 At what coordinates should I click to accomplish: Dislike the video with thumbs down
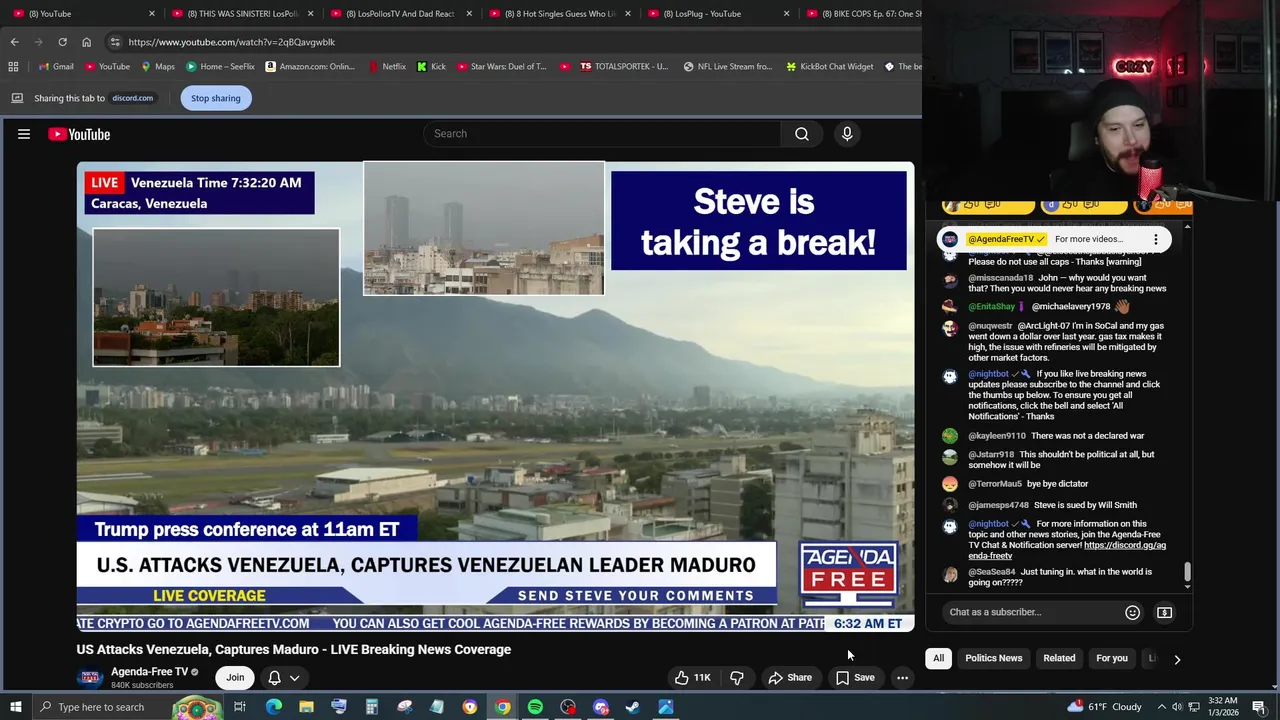[x=737, y=677]
